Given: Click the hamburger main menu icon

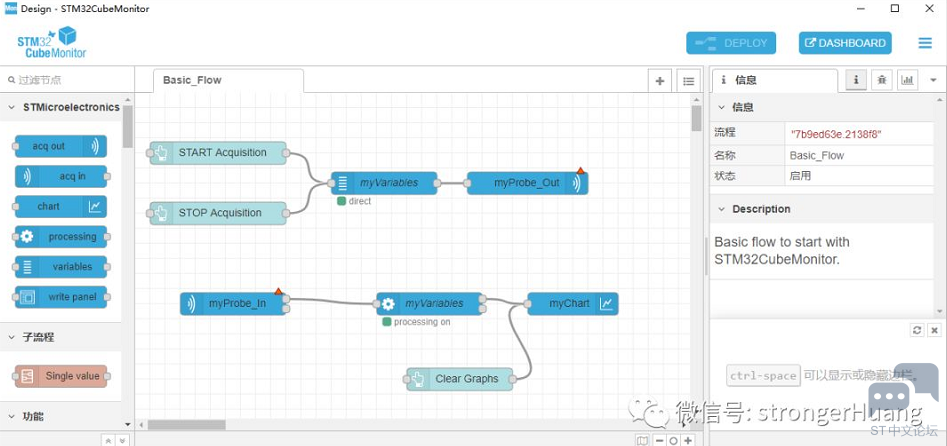Looking at the screenshot, I should pos(925,43).
